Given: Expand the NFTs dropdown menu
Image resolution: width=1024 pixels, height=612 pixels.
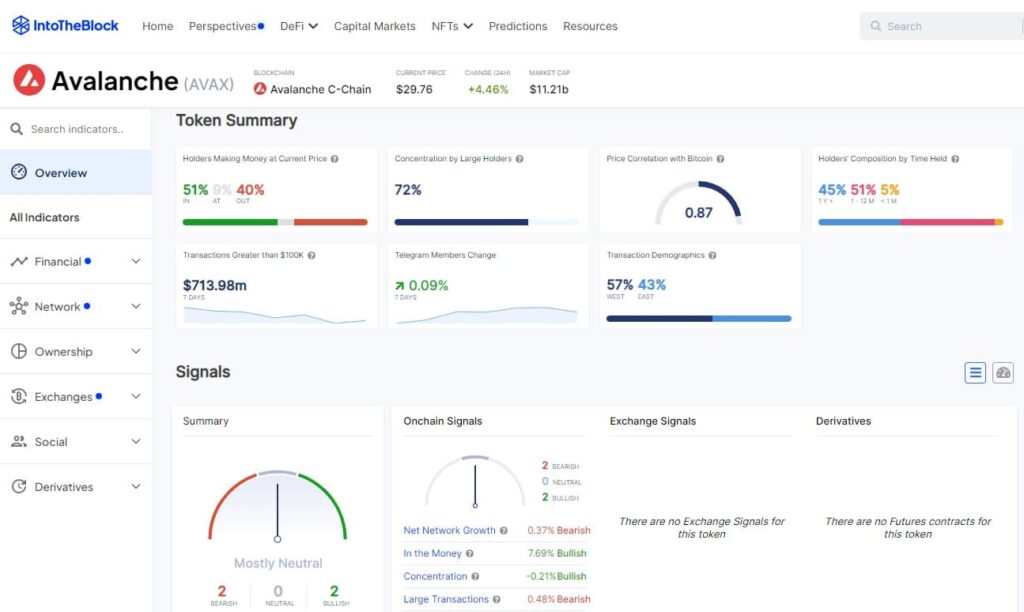Looking at the screenshot, I should click(452, 26).
